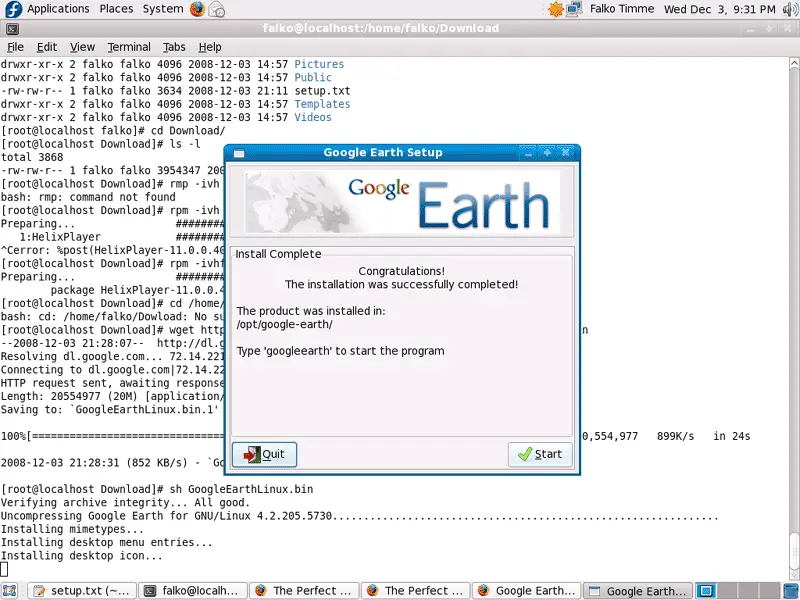The width and height of the screenshot is (800, 600).
Task: Open the mail launcher in the top panel
Action: (217, 9)
